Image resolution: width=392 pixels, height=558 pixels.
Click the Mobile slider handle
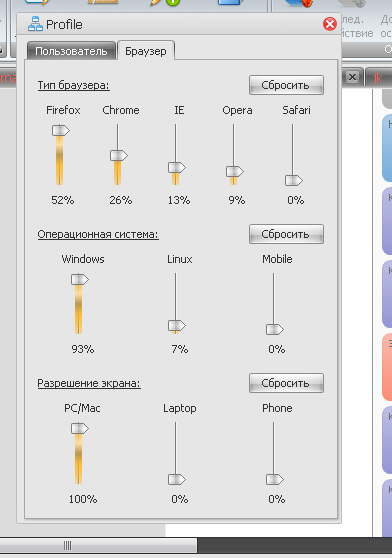(275, 330)
